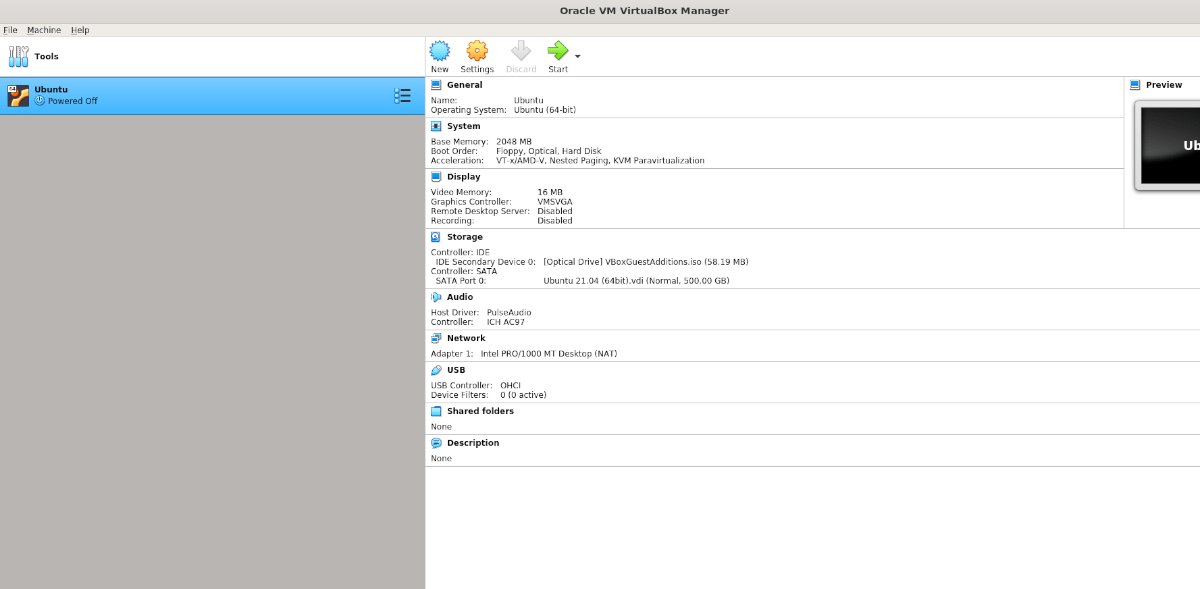Viewport: 1200px width, 589px height.
Task: Click the Shared folders section icon
Action: coord(435,411)
